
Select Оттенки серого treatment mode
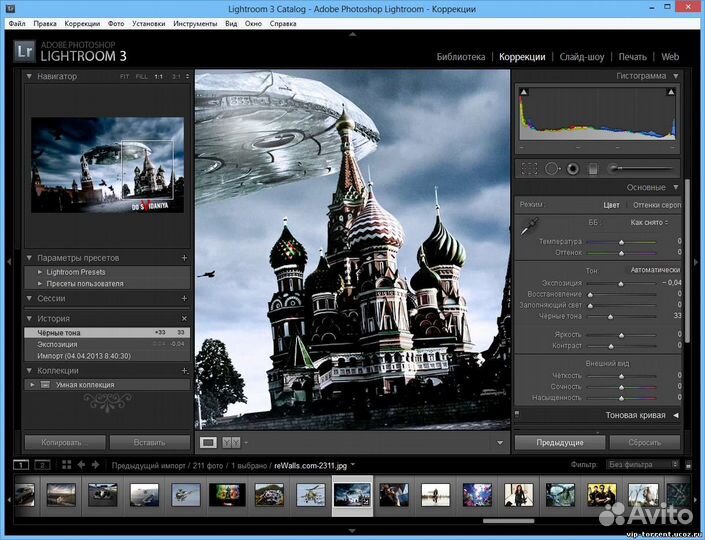point(656,205)
